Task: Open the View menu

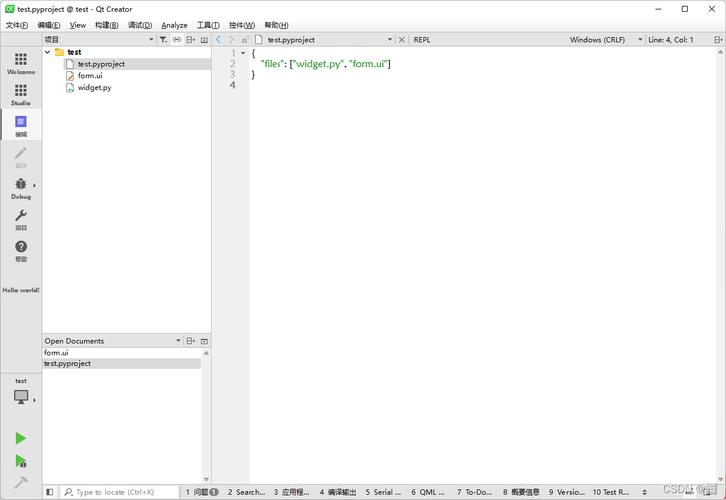Action: [78, 25]
